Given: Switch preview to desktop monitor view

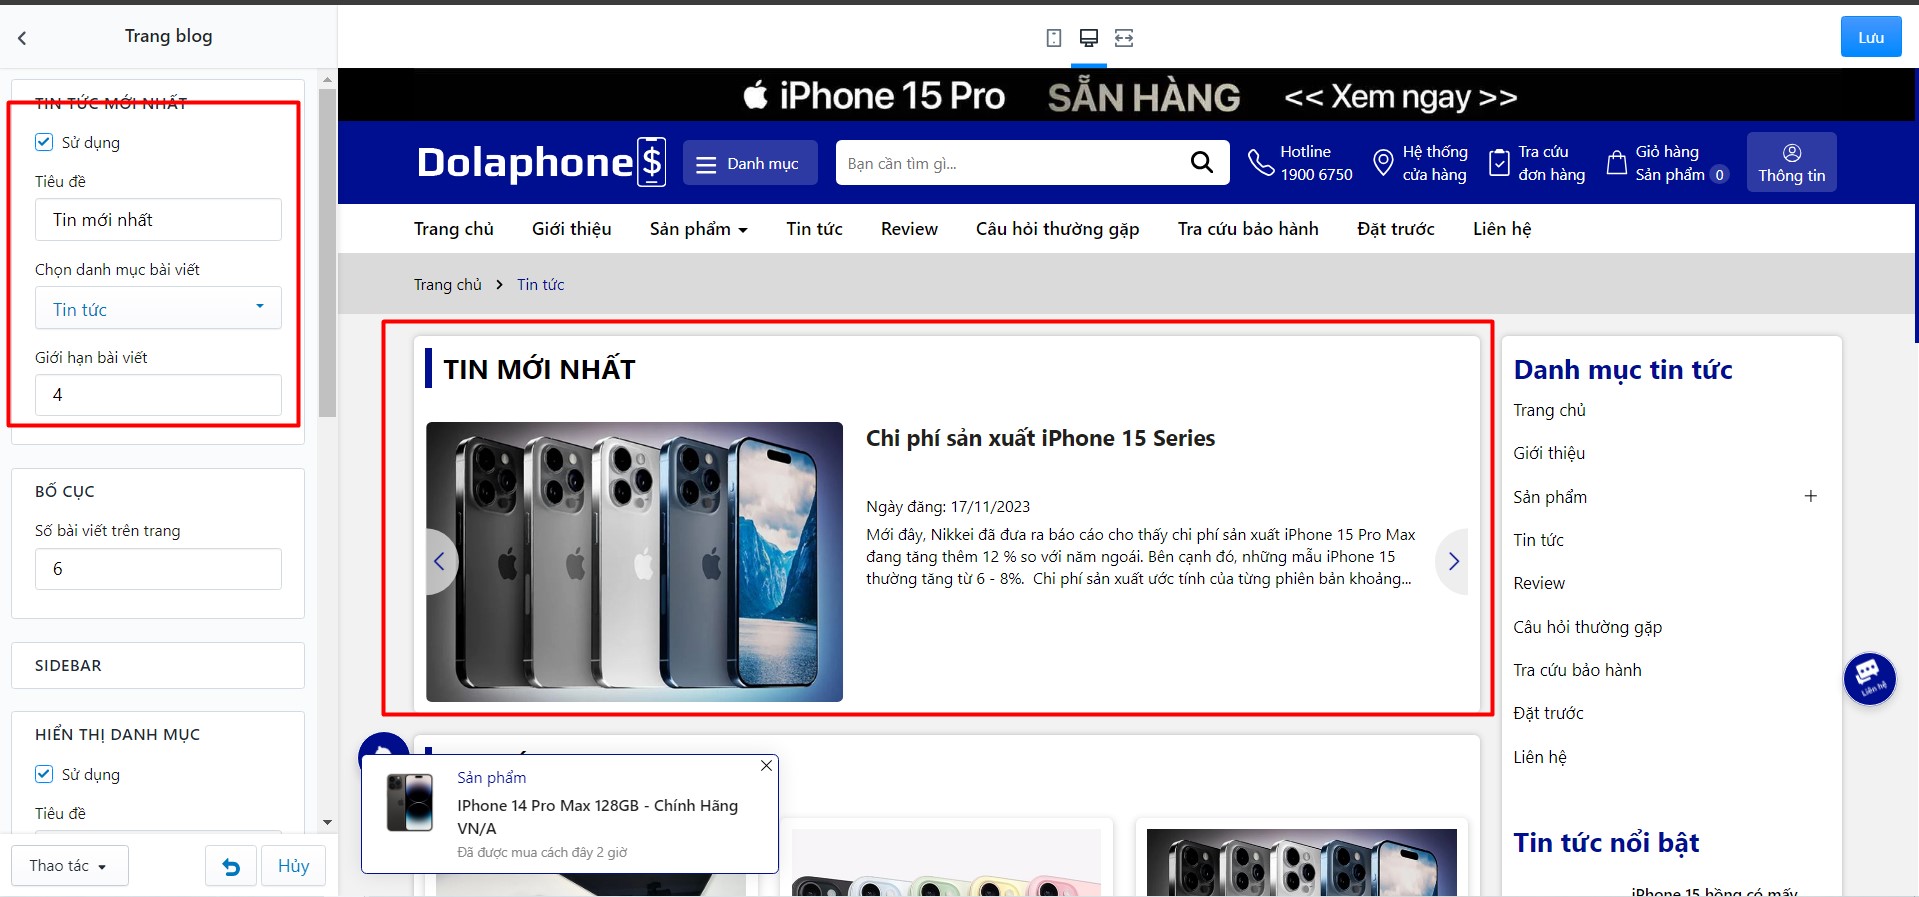Looking at the screenshot, I should 1089,38.
